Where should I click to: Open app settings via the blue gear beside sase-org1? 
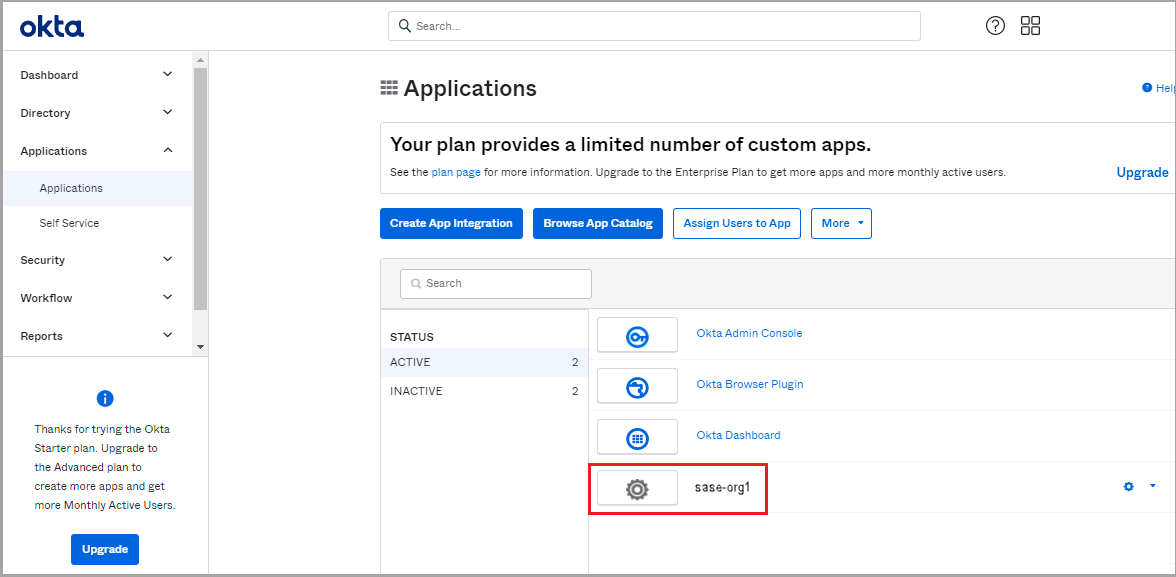coord(1128,487)
